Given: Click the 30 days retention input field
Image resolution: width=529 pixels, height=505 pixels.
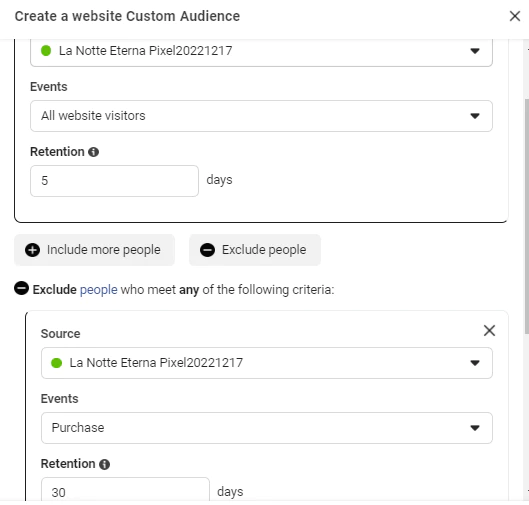Looking at the screenshot, I should coord(125,490).
